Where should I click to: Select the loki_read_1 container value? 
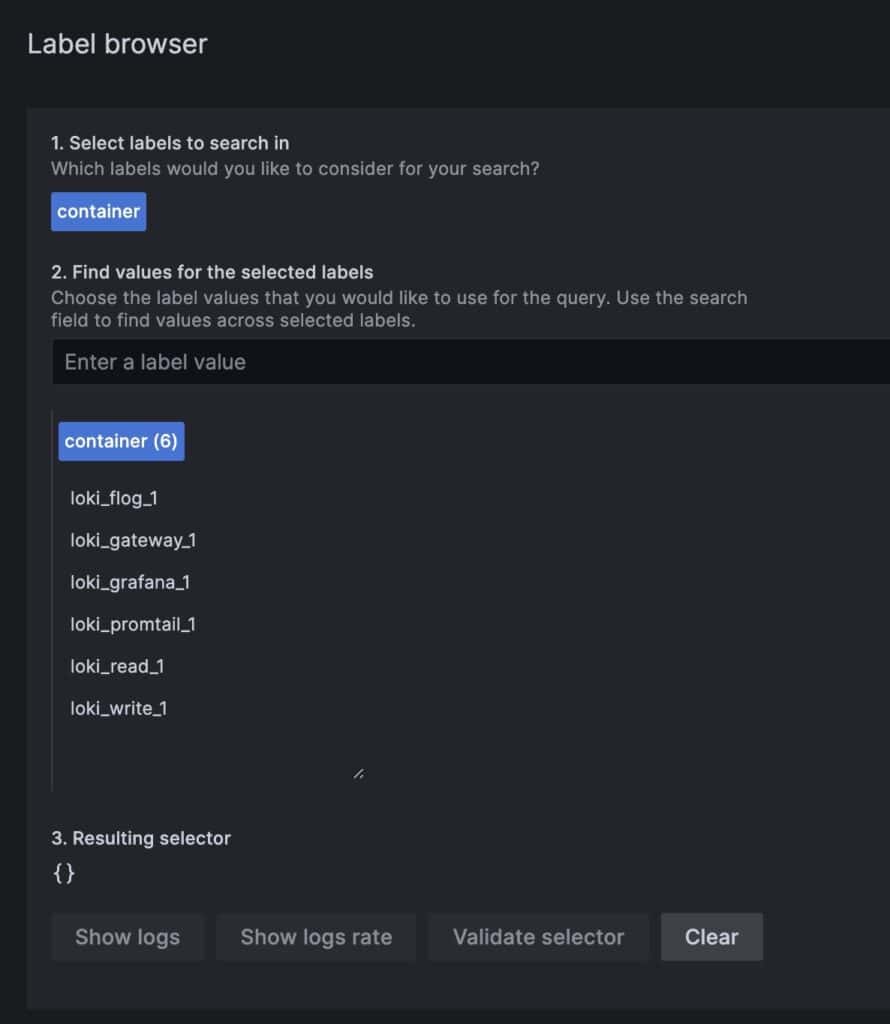[116, 666]
